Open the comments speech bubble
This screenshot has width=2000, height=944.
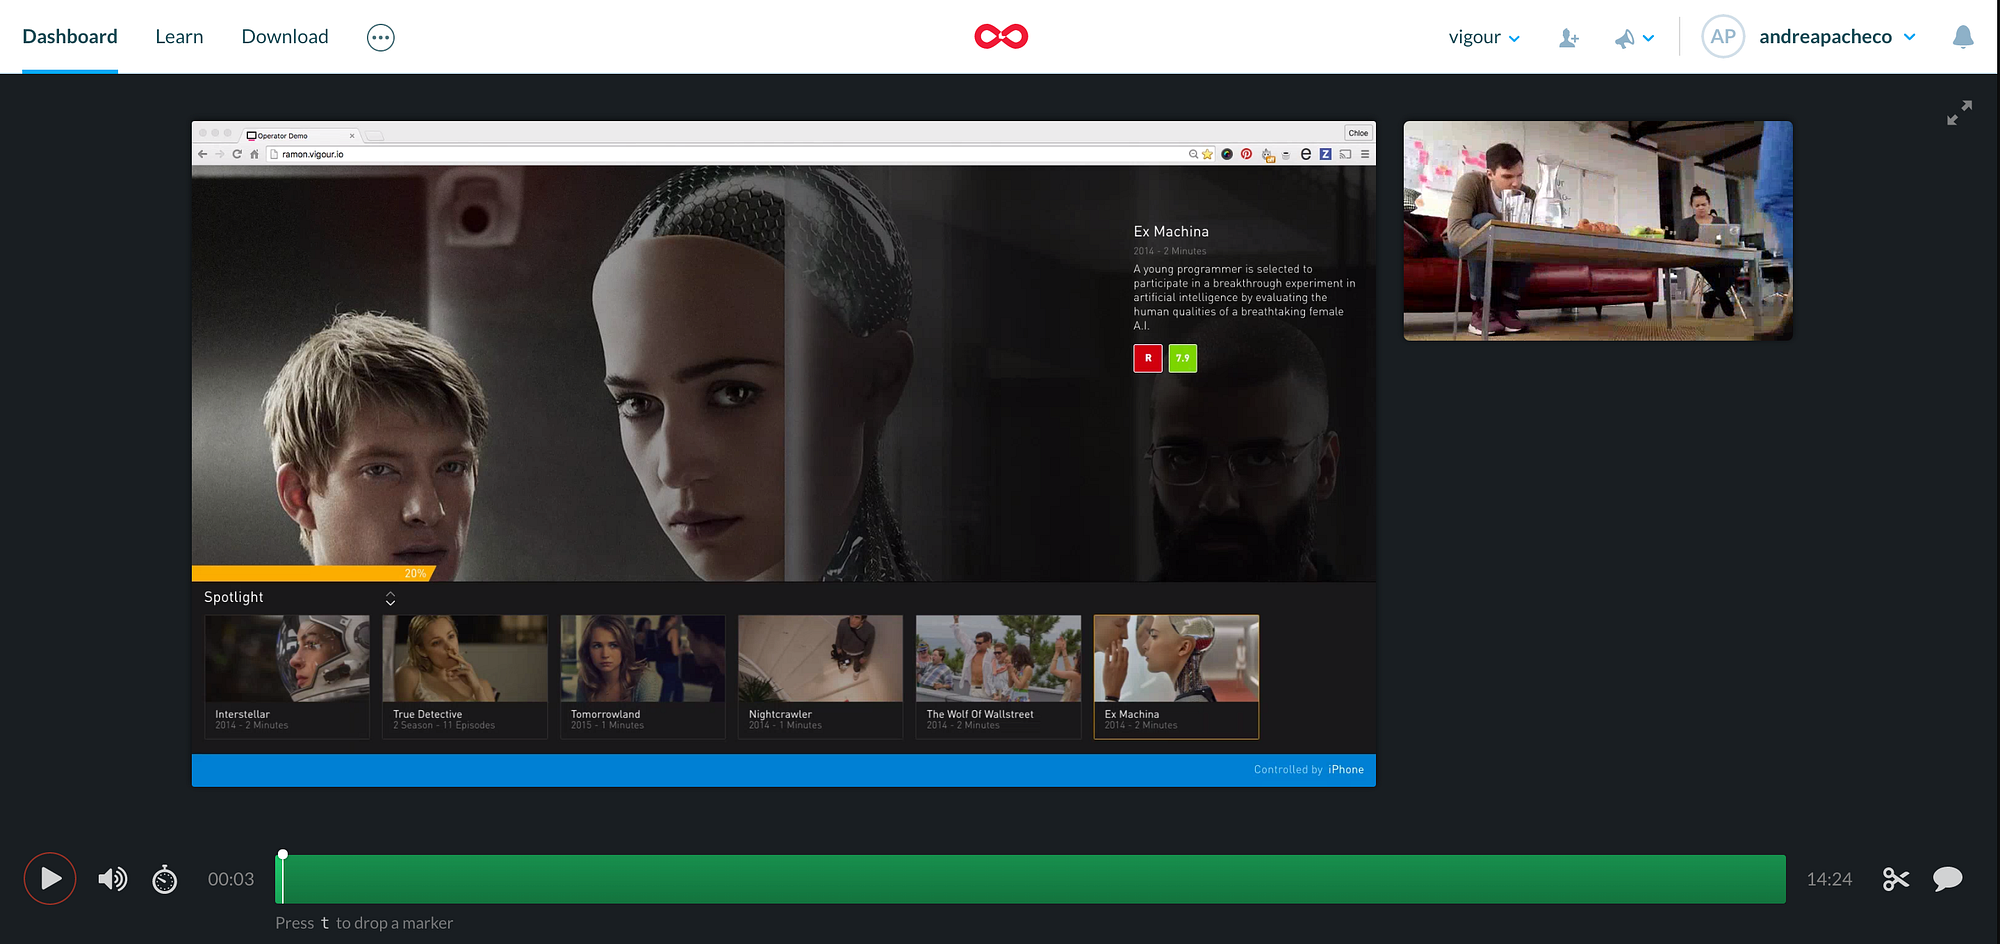(x=1948, y=879)
